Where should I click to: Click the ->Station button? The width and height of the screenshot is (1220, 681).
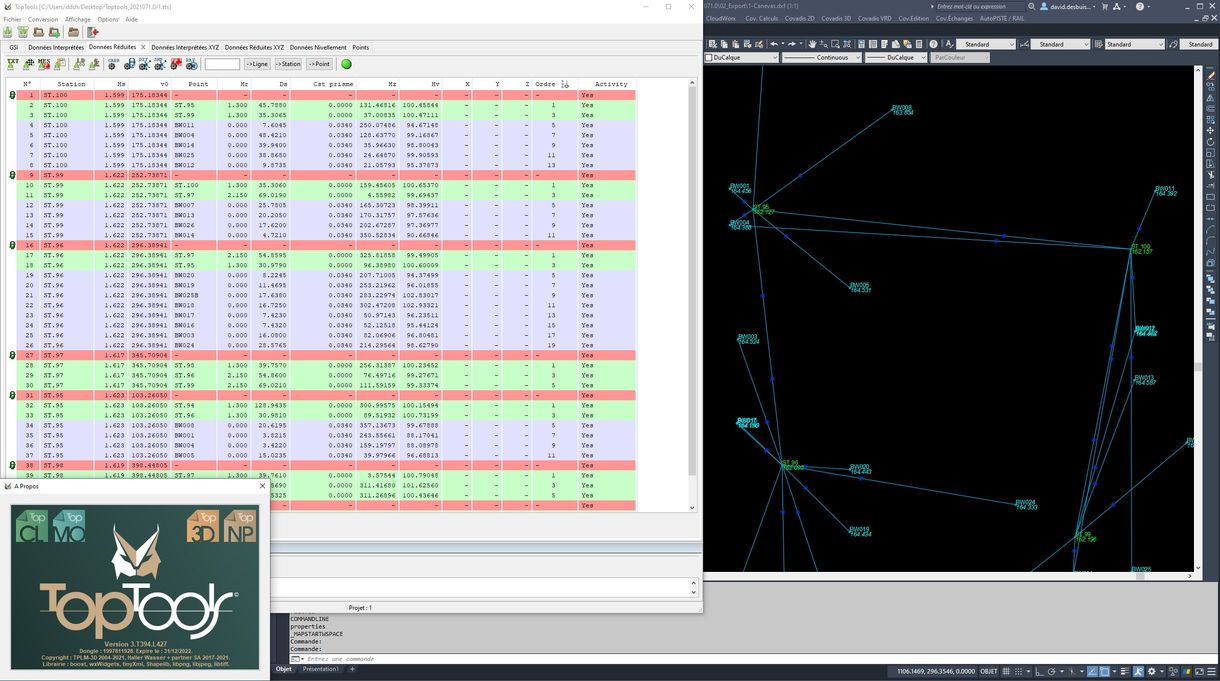pos(288,64)
